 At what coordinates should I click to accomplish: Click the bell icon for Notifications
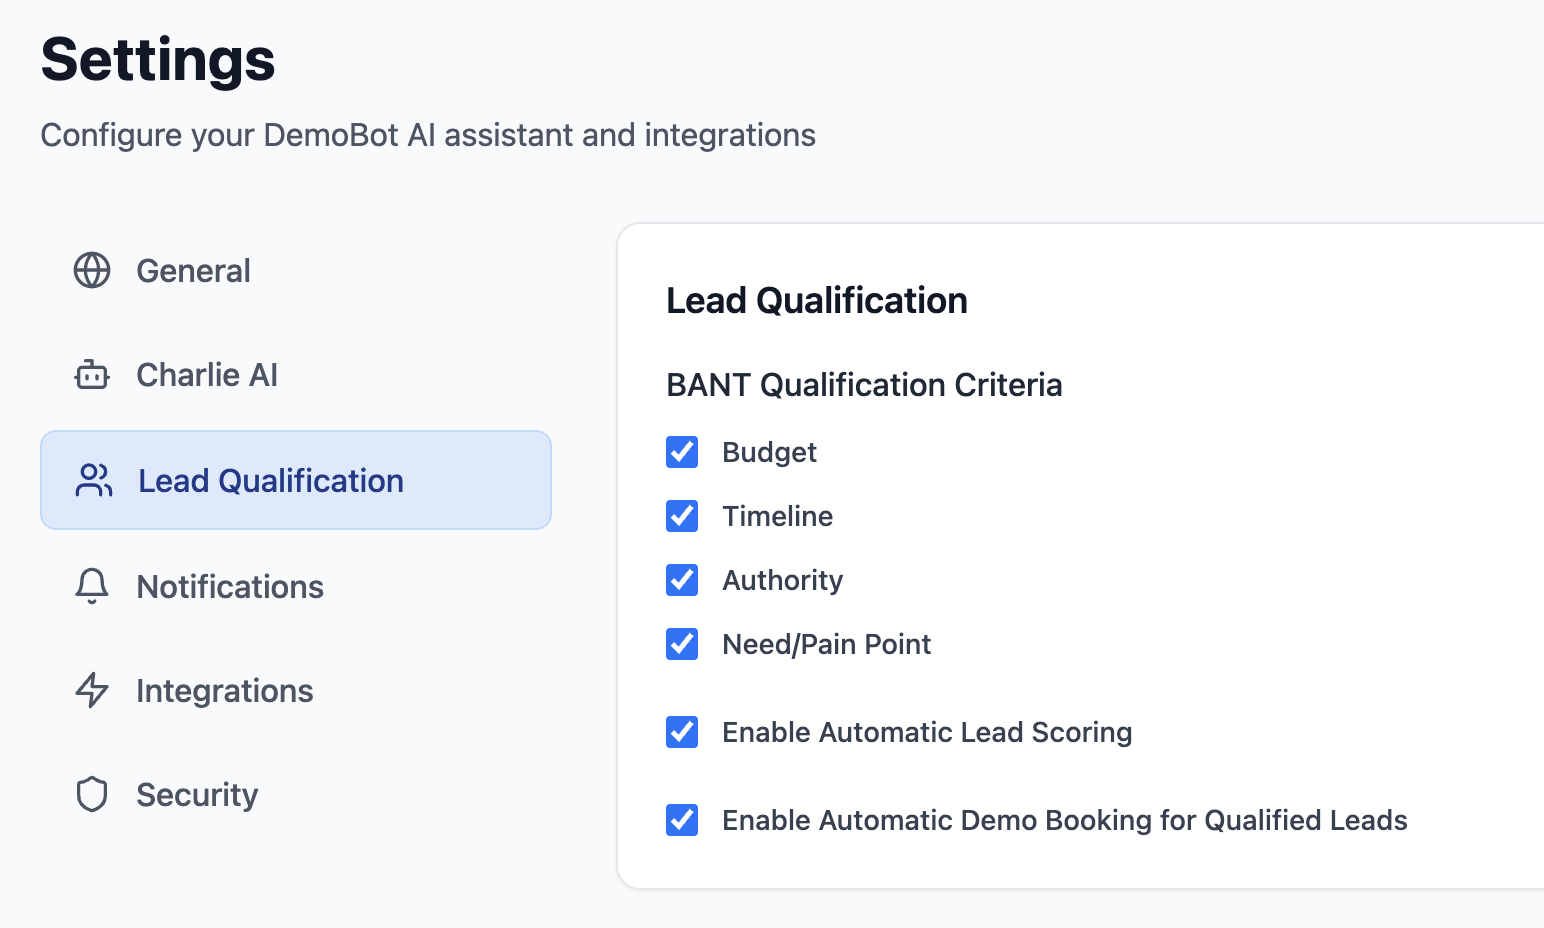(92, 586)
